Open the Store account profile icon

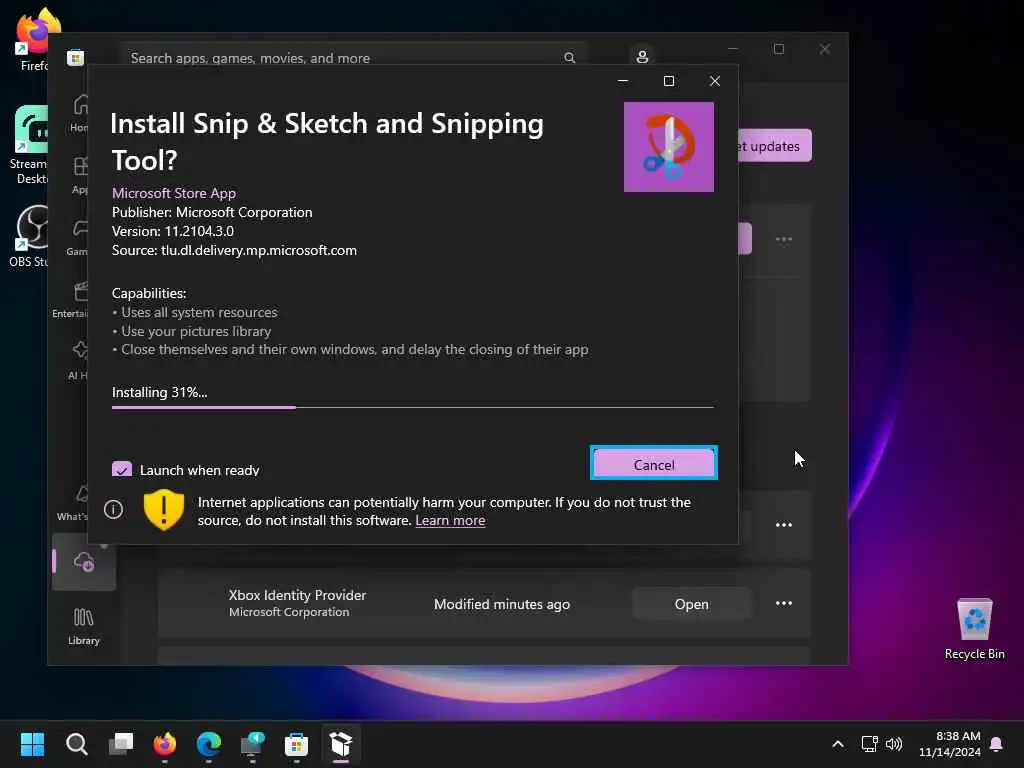coord(643,57)
